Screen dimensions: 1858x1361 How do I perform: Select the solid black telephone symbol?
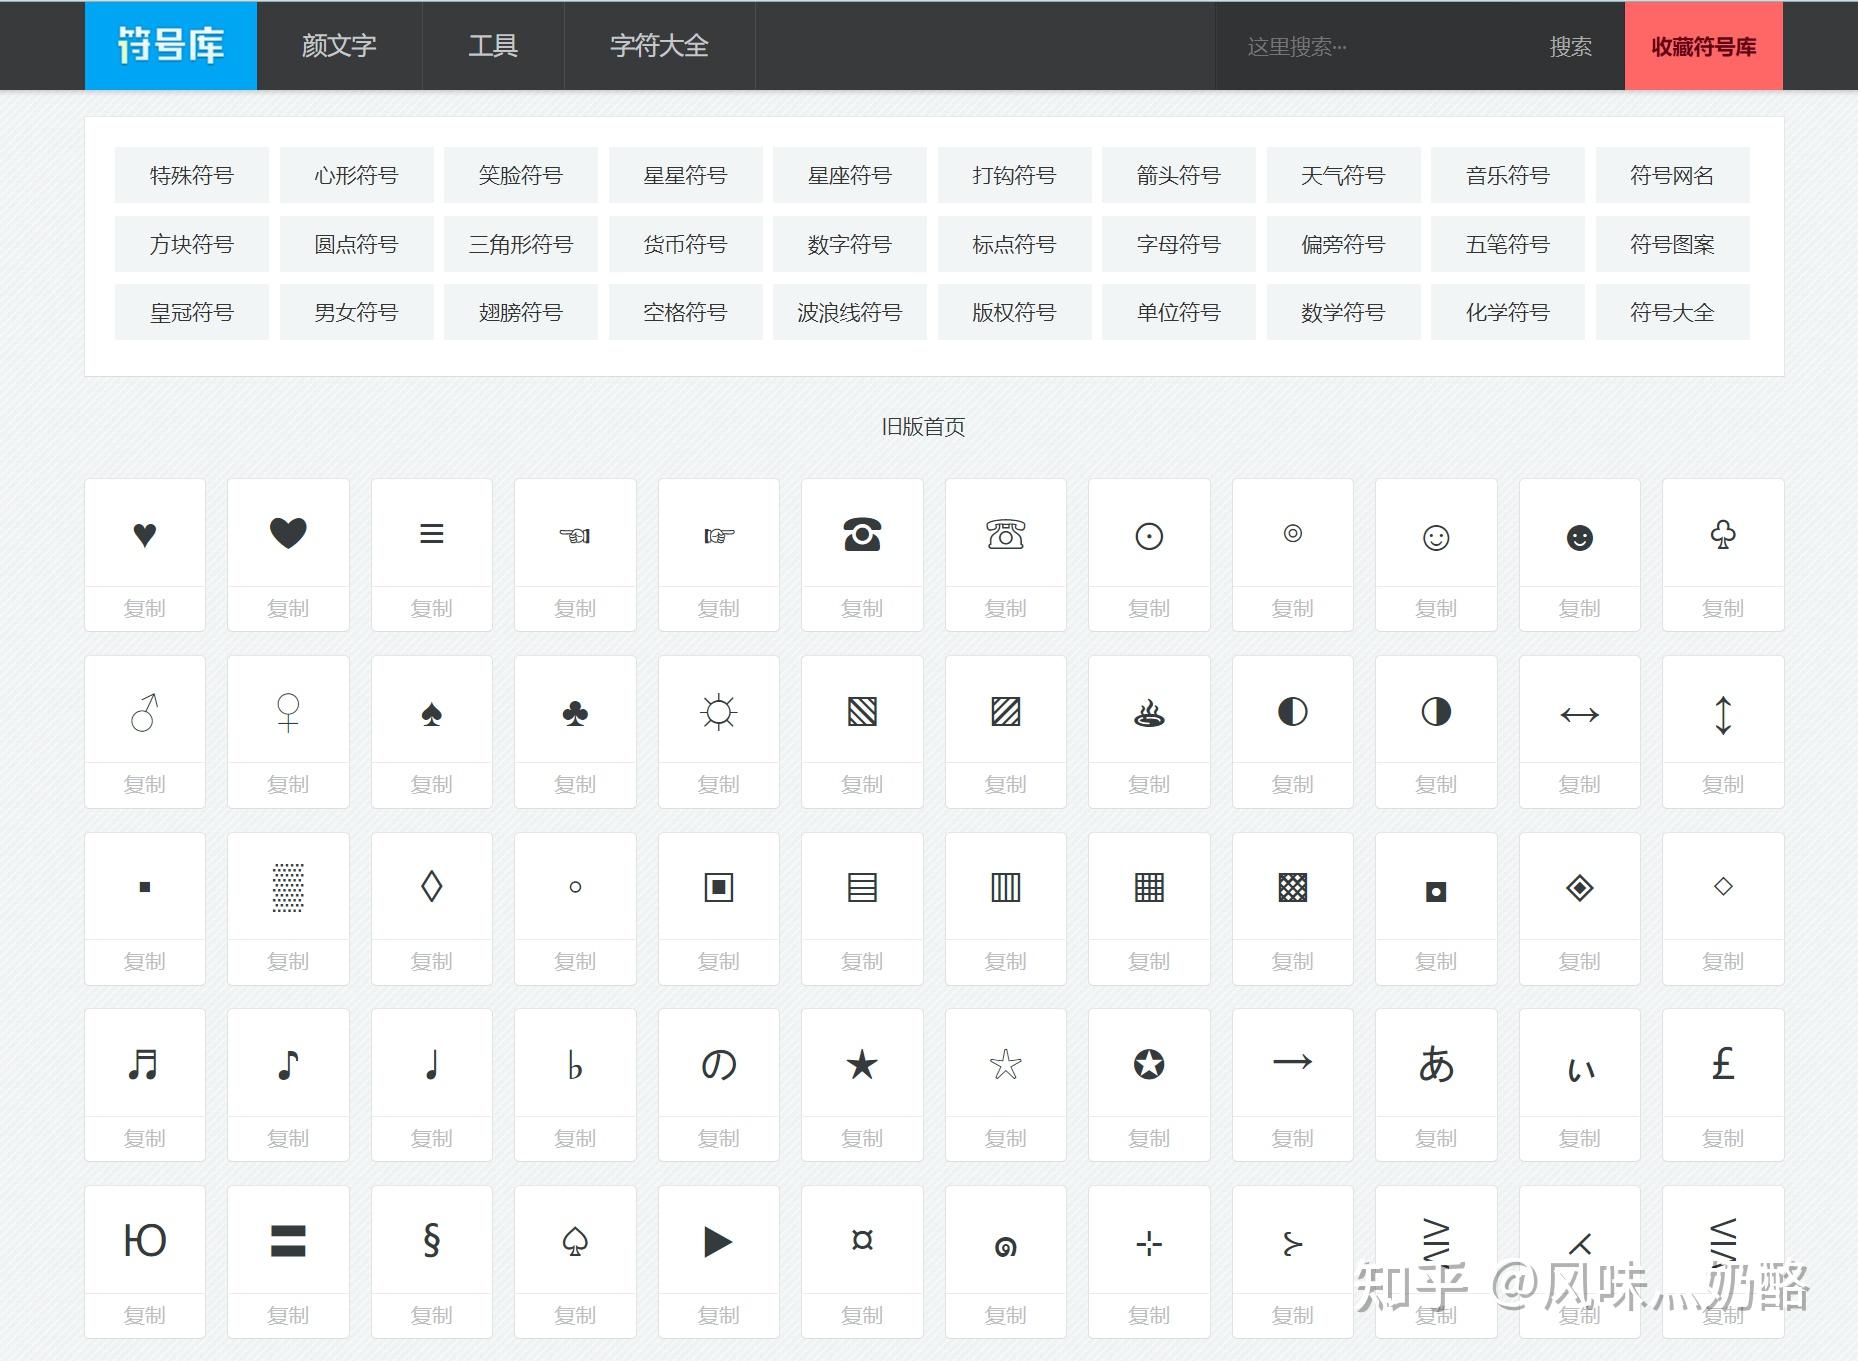862,535
